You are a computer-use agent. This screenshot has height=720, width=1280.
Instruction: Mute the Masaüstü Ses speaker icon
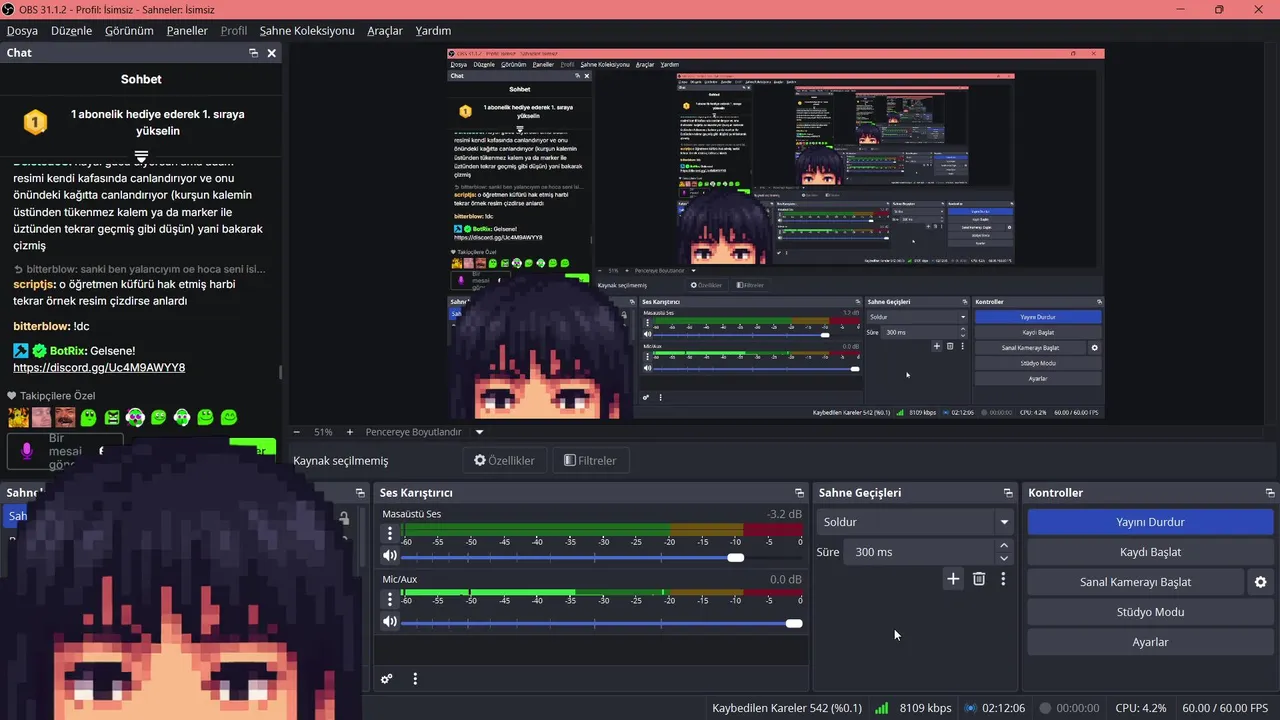coord(389,556)
